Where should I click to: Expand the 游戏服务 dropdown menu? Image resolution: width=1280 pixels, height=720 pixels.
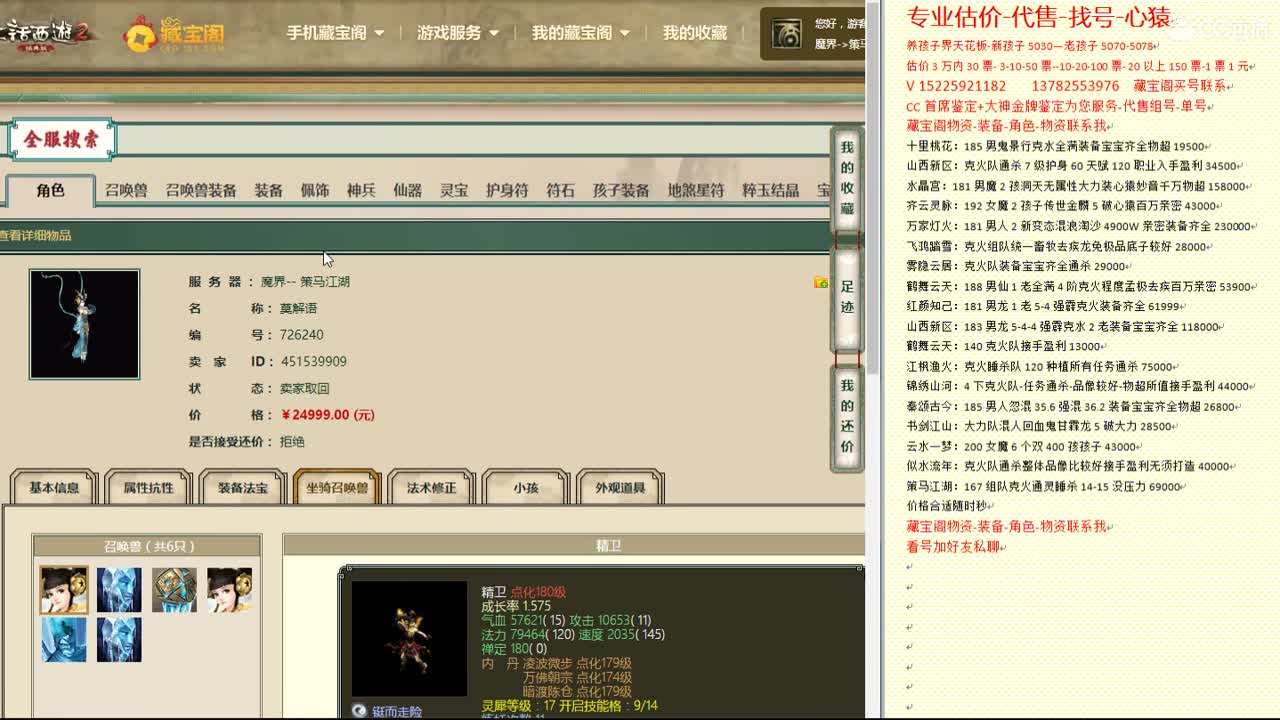[458, 33]
